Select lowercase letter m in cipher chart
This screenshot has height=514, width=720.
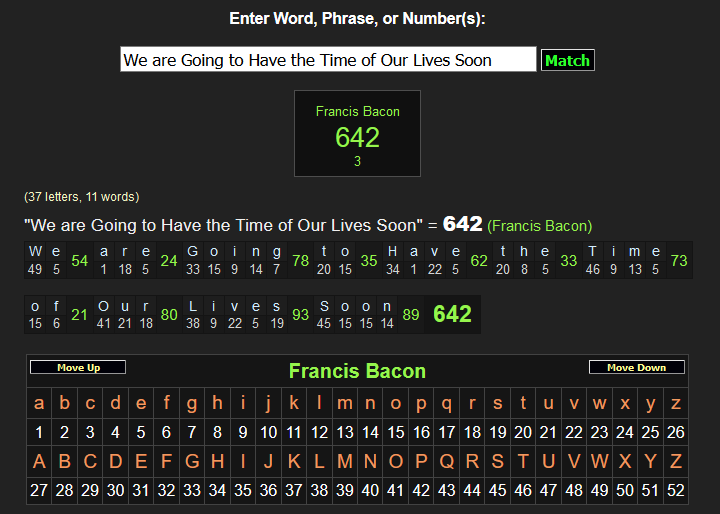pyautogui.click(x=345, y=404)
